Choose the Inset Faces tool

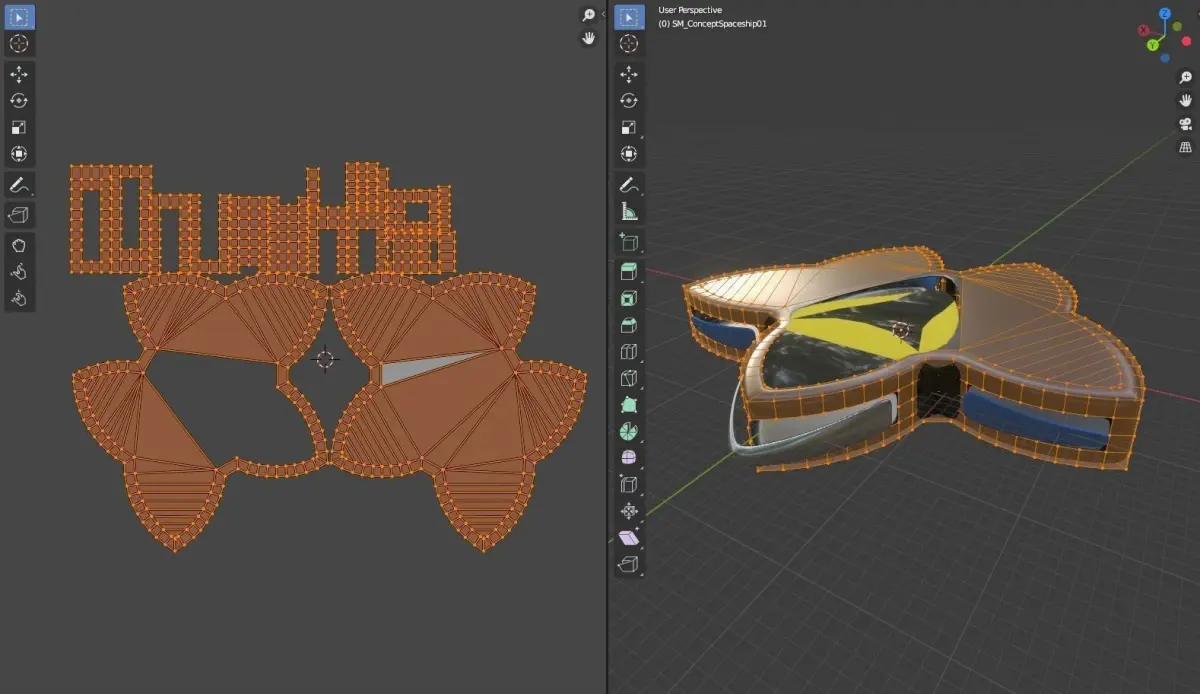coord(629,298)
